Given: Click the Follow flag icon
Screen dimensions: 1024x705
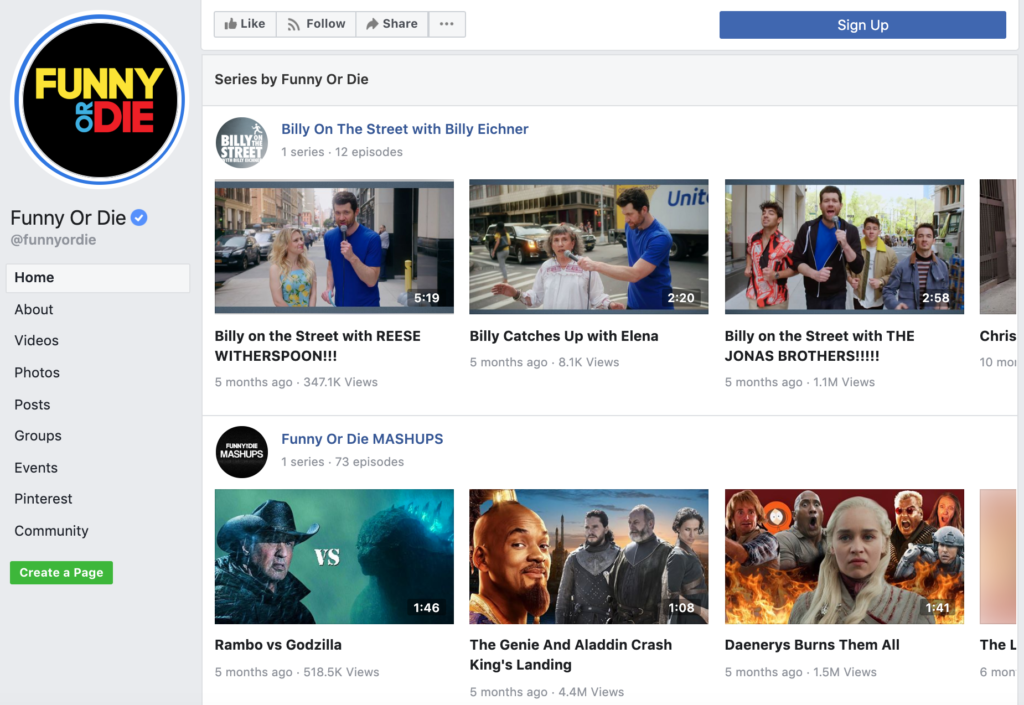Looking at the screenshot, I should point(296,23).
